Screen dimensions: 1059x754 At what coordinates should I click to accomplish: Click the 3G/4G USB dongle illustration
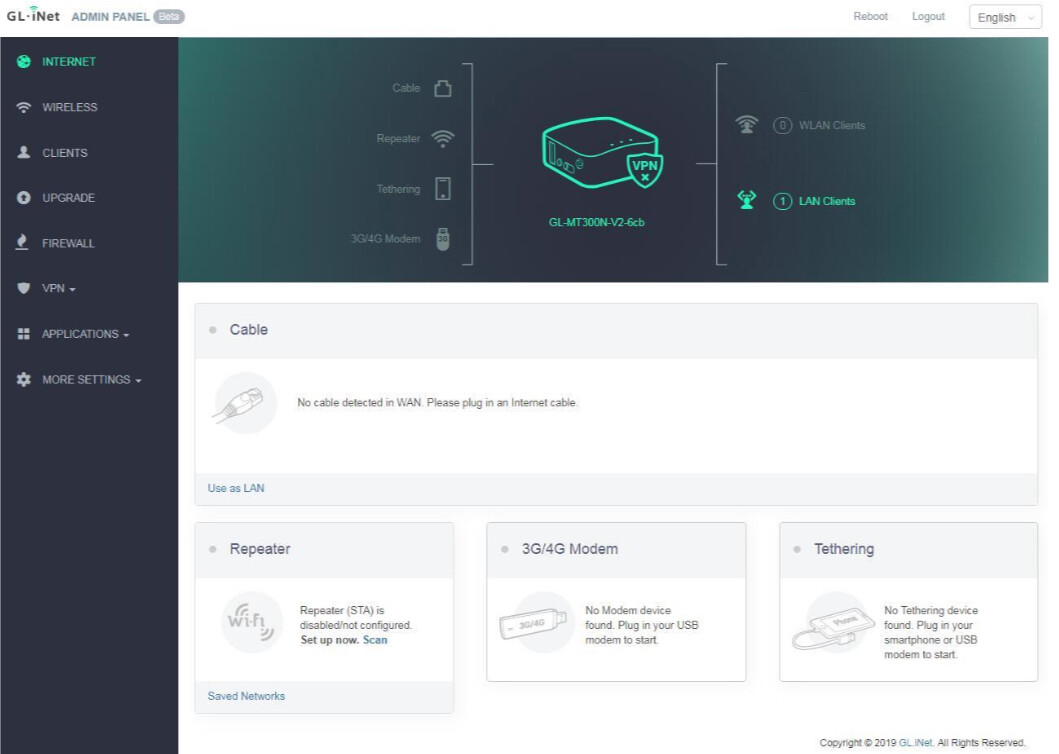(537, 622)
